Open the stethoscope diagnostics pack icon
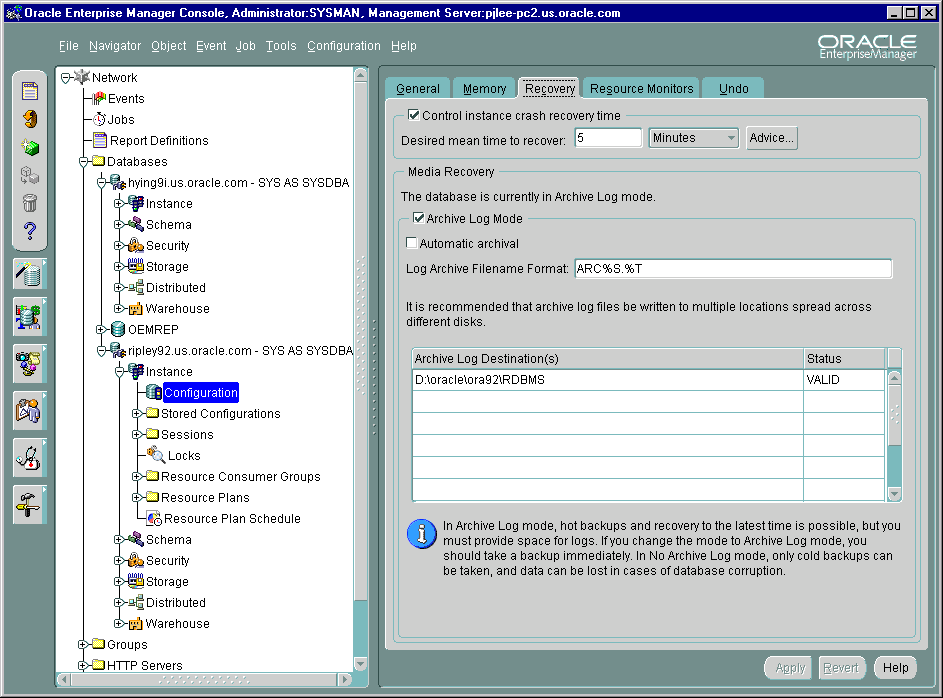Image resolution: width=943 pixels, height=698 pixels. coord(29,457)
